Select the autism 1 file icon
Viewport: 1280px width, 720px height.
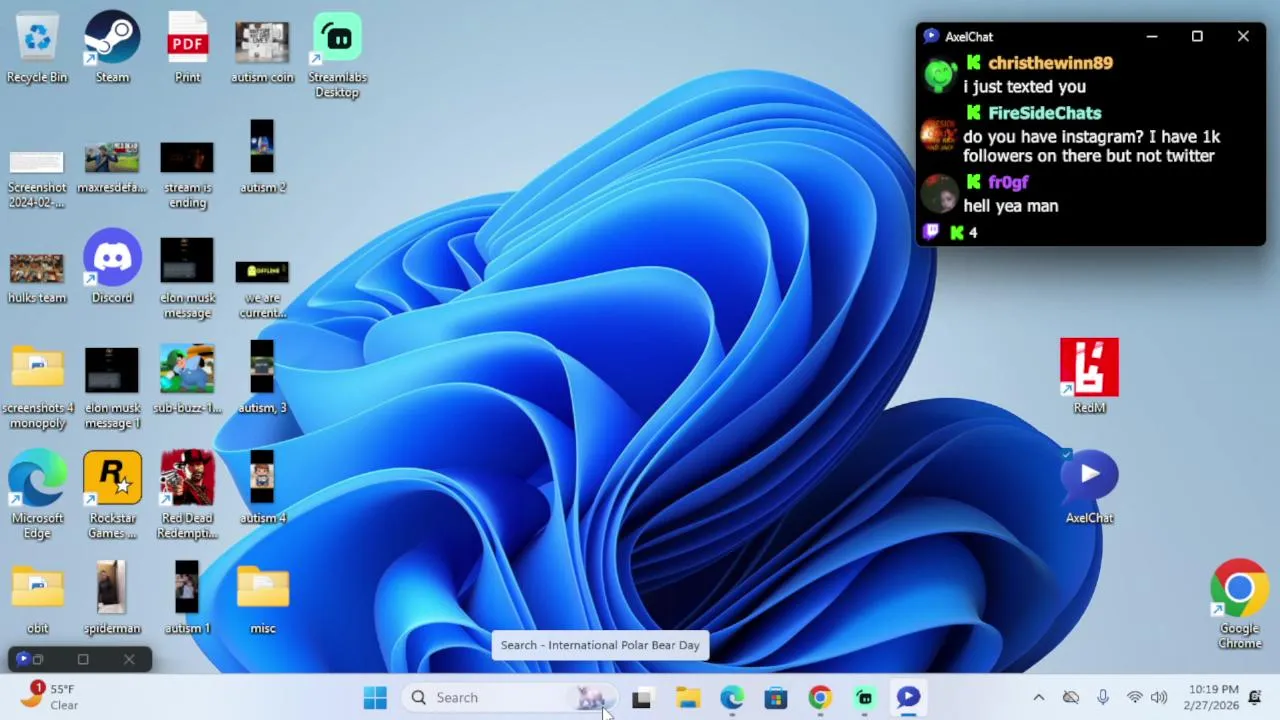tap(187, 598)
